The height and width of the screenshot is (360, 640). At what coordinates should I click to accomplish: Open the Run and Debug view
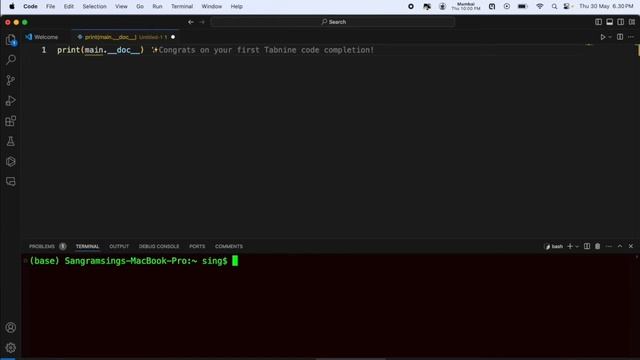(11, 100)
